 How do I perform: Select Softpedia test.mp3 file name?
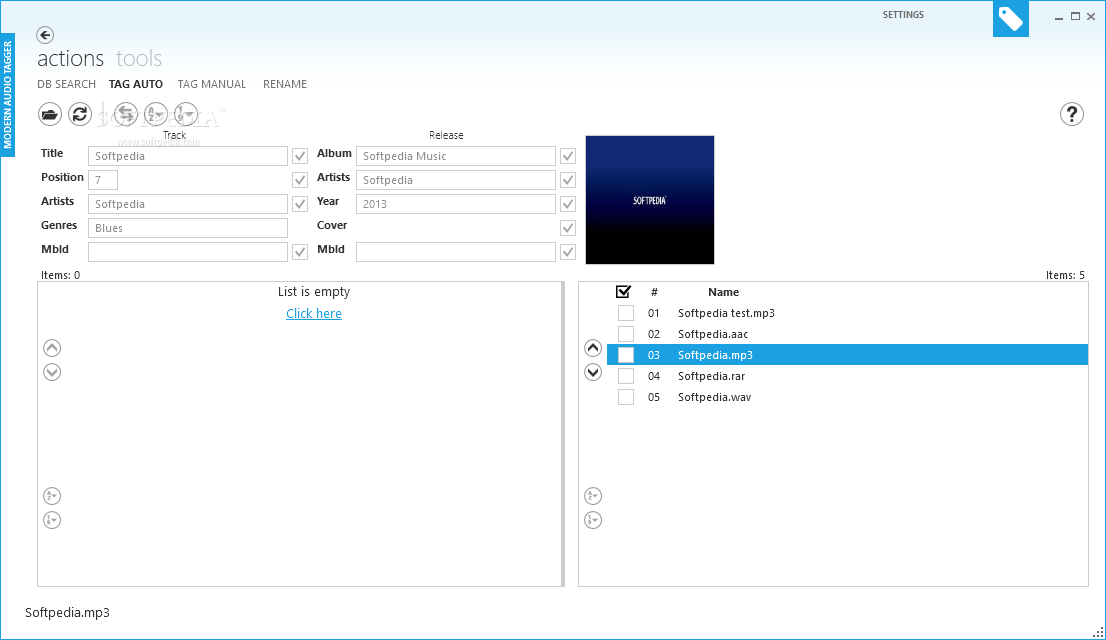(727, 313)
